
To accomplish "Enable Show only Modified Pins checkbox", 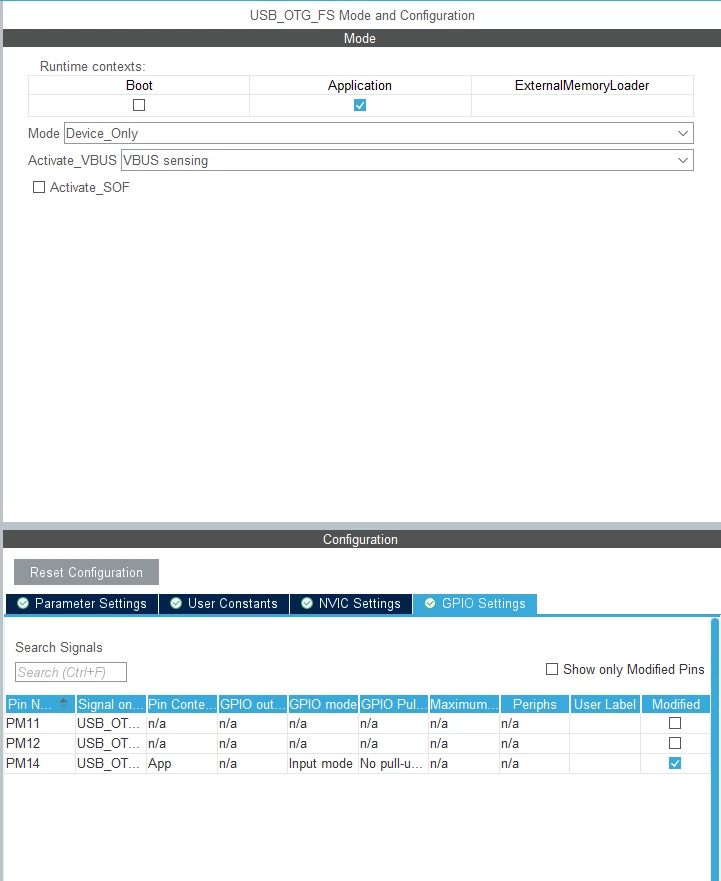I will tap(552, 669).
